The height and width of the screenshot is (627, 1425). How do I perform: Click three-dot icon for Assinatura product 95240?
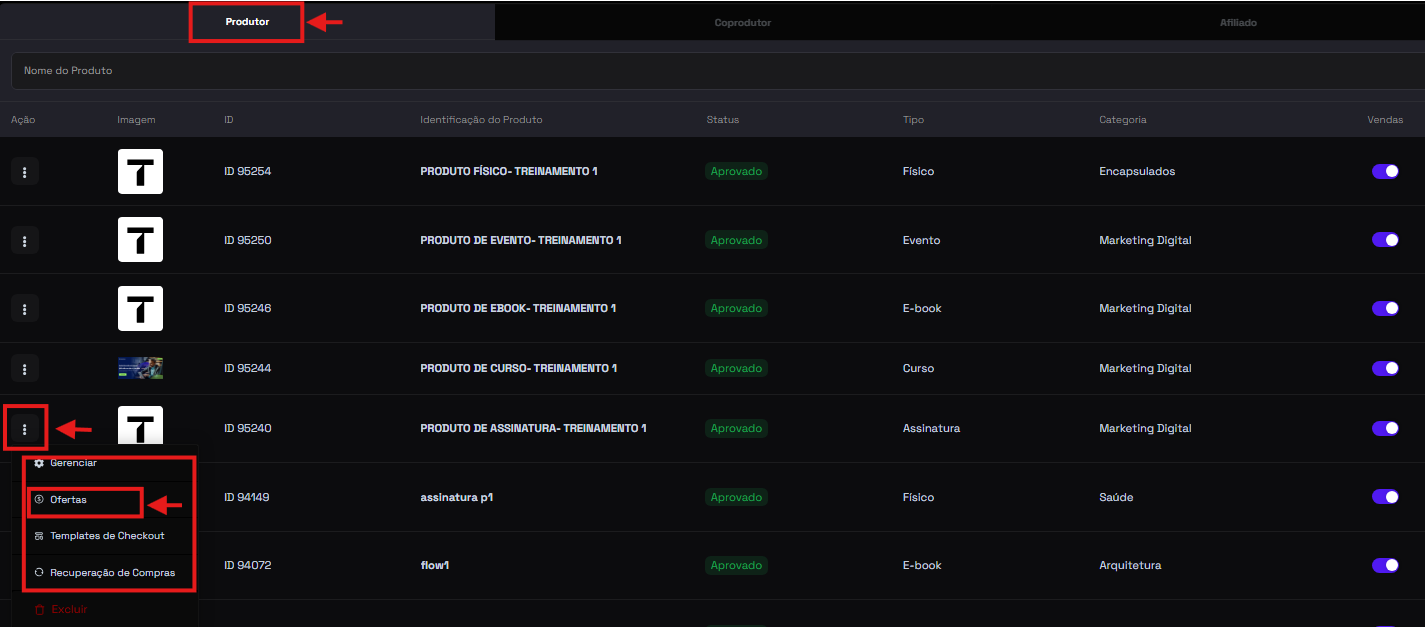point(24,430)
